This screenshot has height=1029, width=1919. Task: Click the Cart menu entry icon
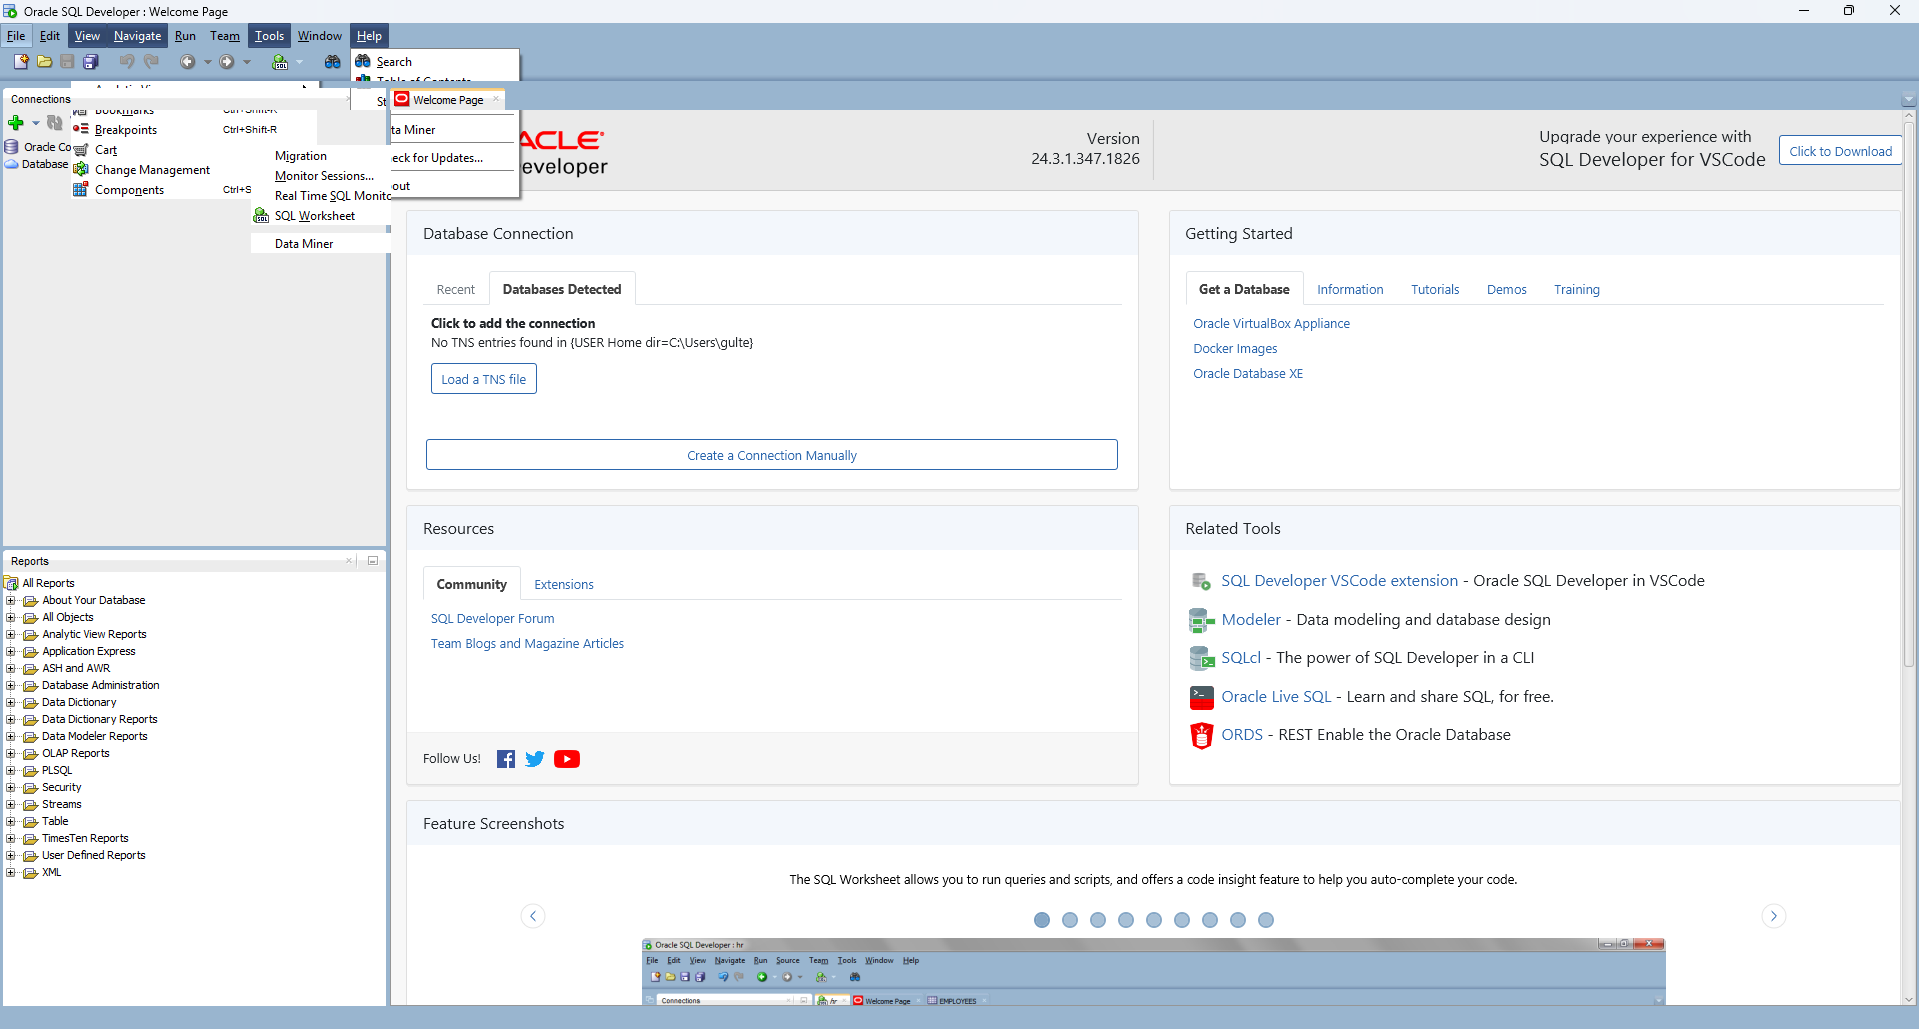pyautogui.click(x=81, y=150)
